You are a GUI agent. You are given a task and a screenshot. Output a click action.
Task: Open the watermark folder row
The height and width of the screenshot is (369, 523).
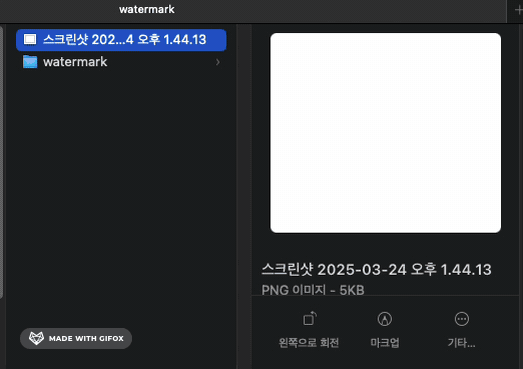(121, 62)
